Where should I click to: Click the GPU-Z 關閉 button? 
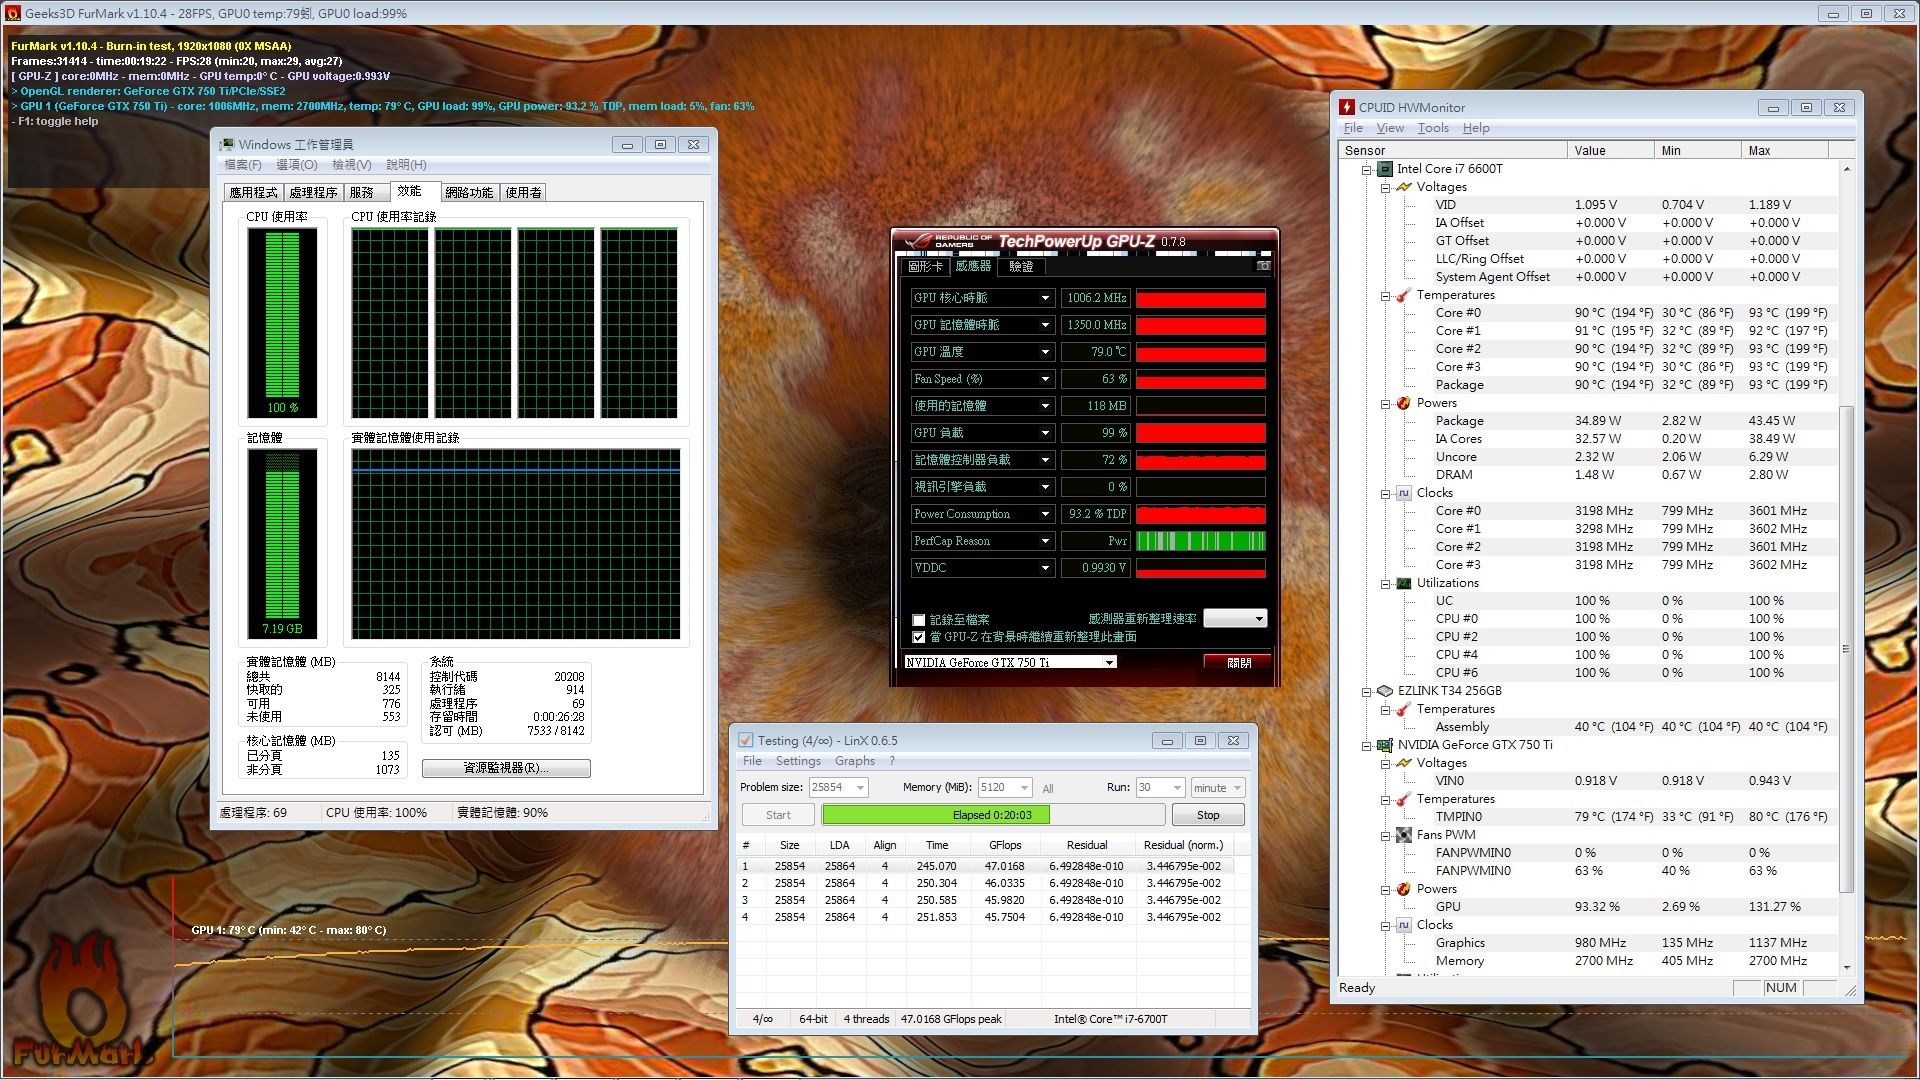(x=1238, y=663)
